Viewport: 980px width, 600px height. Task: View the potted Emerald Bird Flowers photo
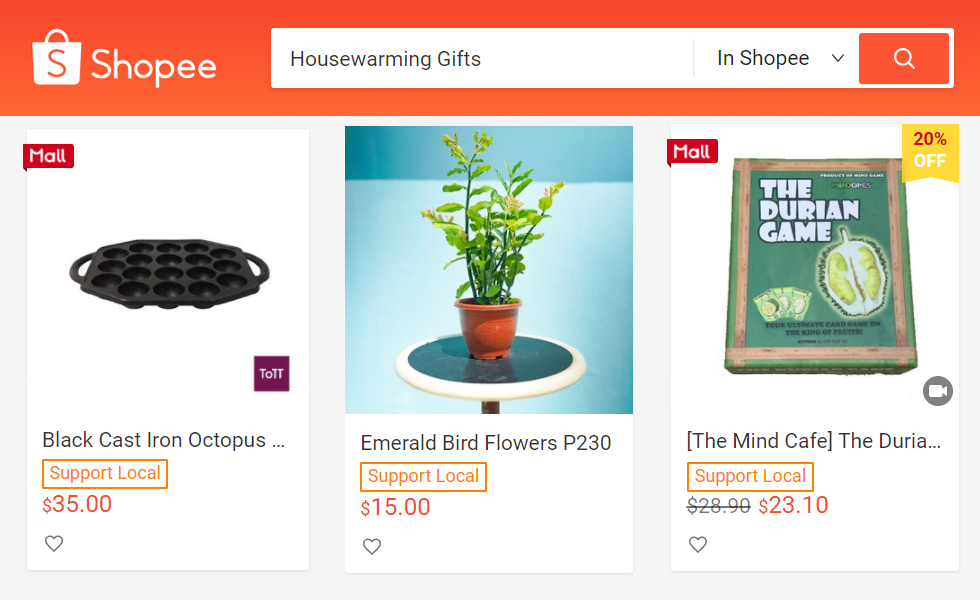(x=488, y=270)
